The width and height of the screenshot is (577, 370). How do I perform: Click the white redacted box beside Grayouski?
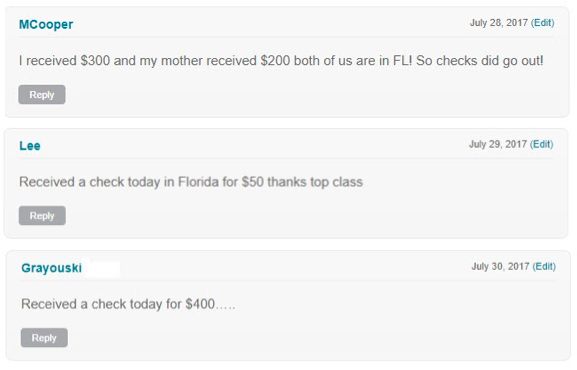(x=102, y=269)
